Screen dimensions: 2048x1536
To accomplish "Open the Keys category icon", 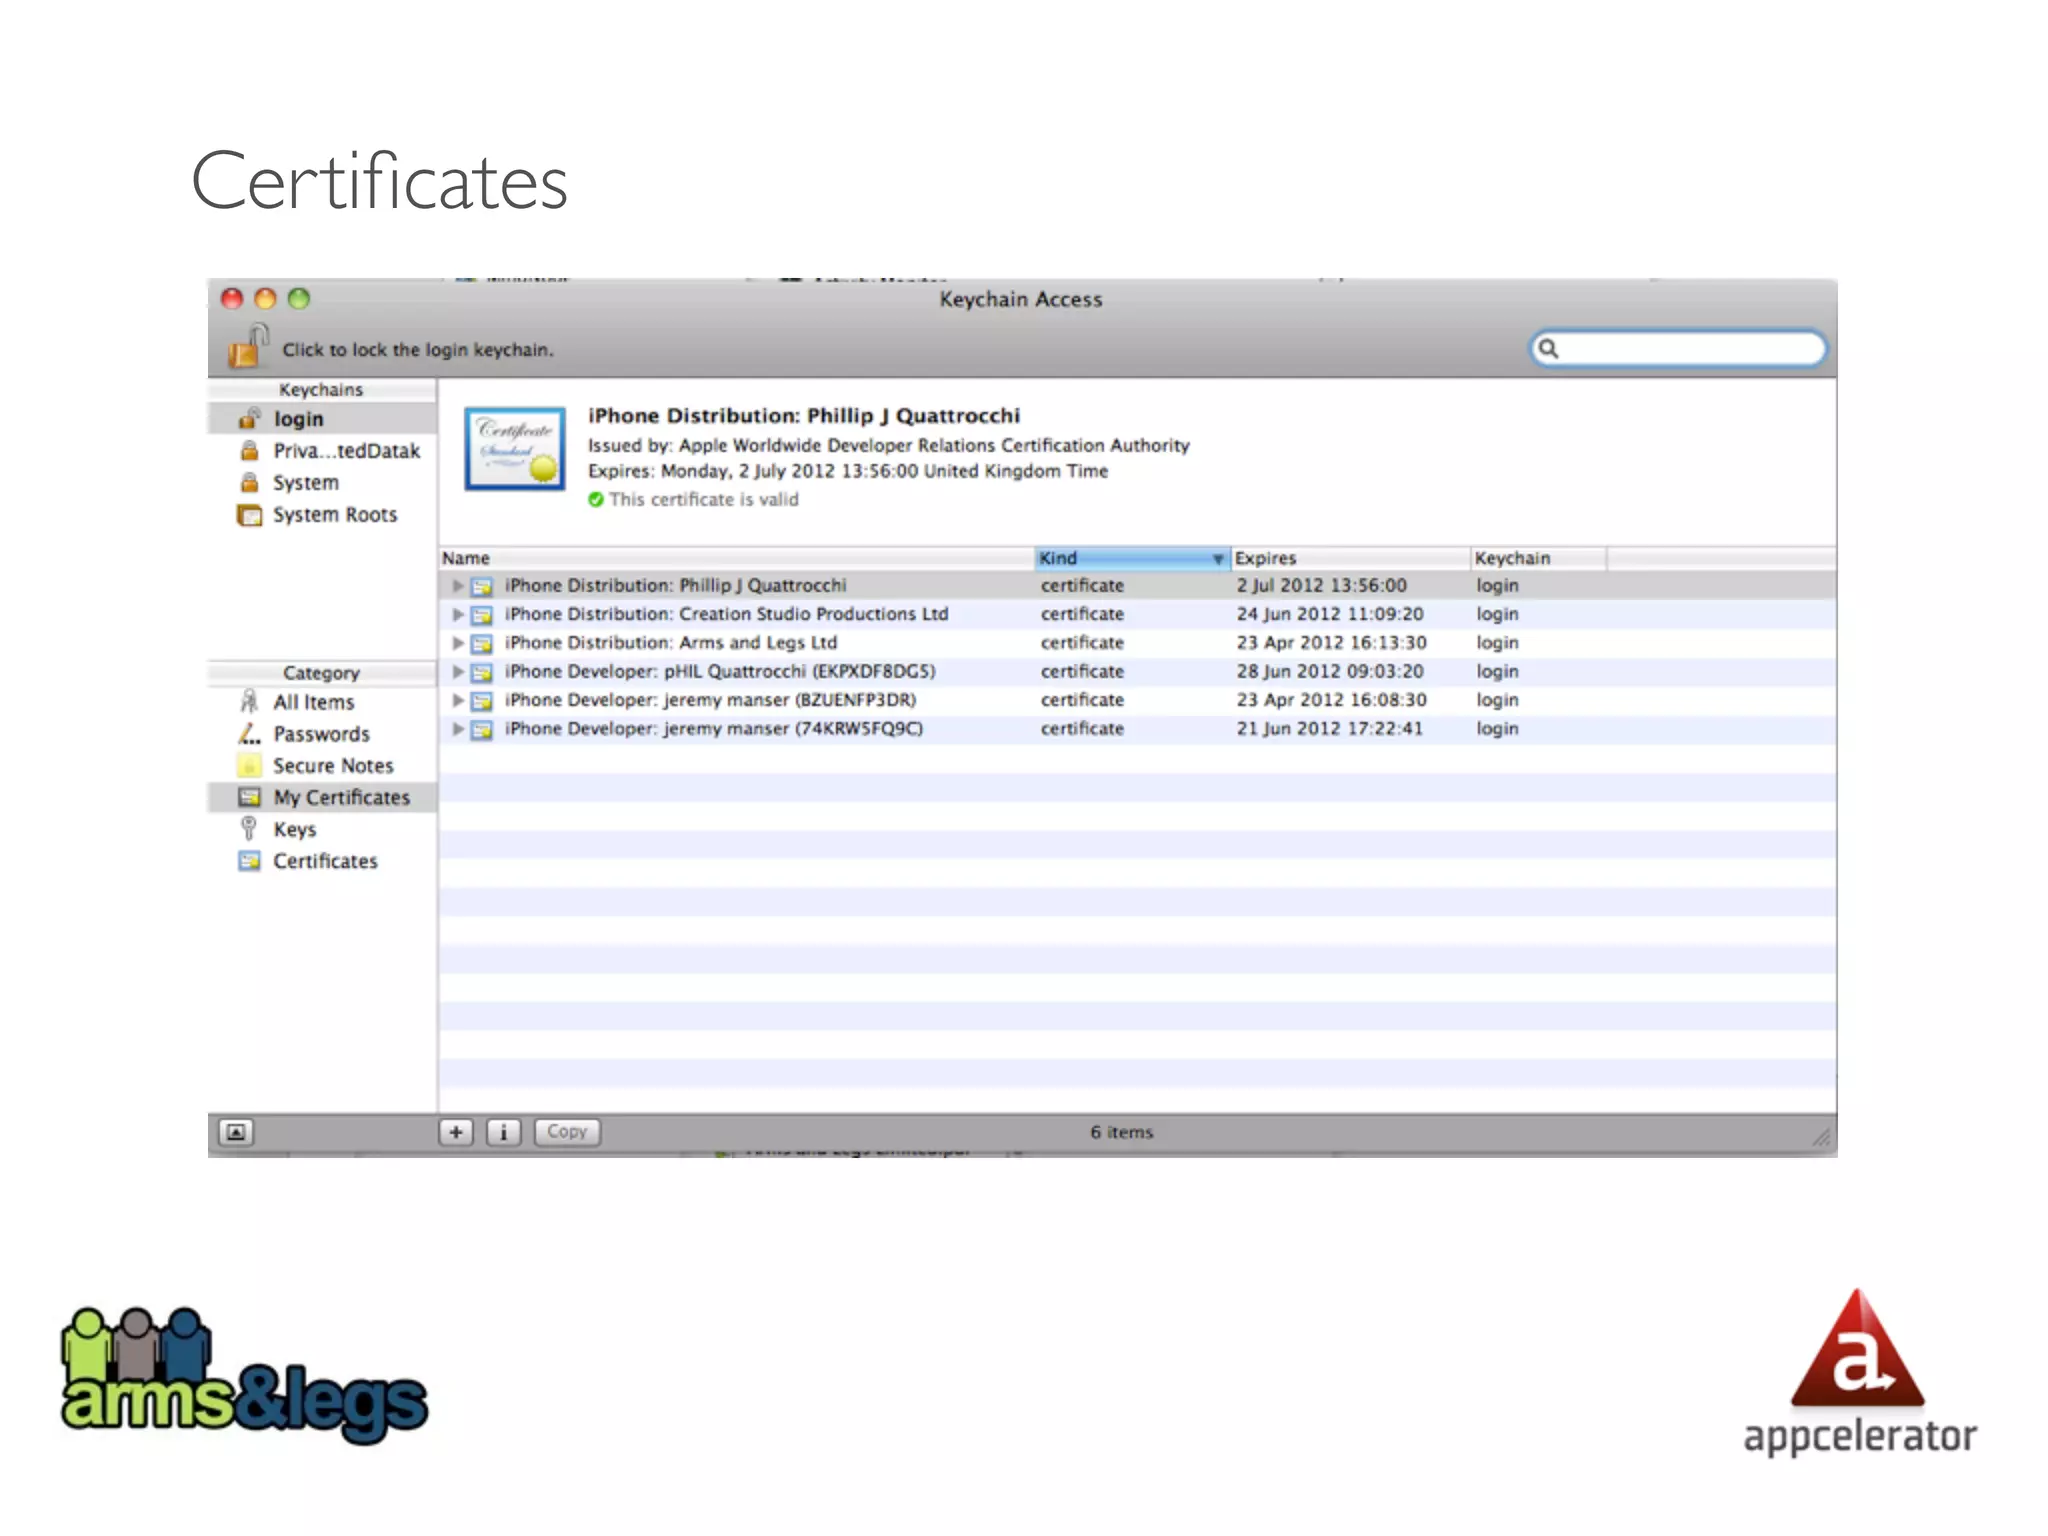I will pyautogui.click(x=249, y=829).
